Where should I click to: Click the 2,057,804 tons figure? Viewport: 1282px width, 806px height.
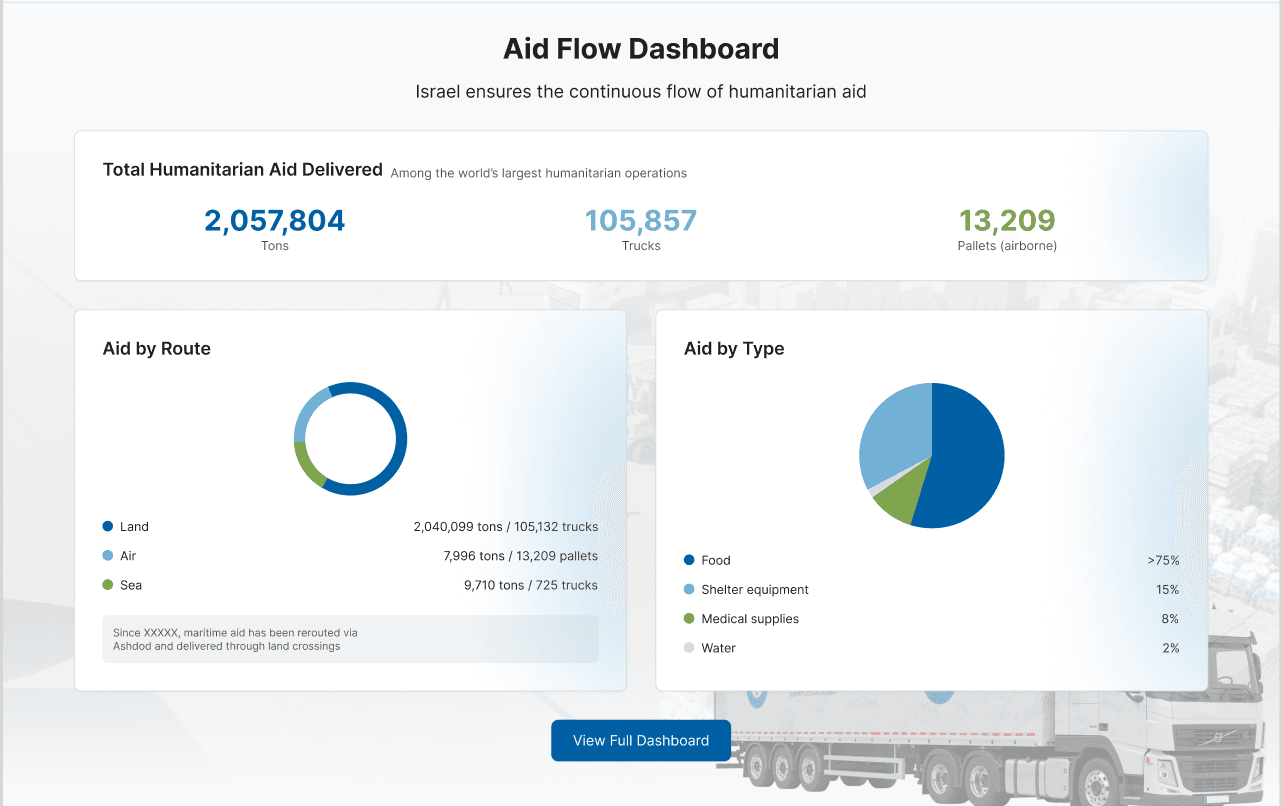(275, 220)
